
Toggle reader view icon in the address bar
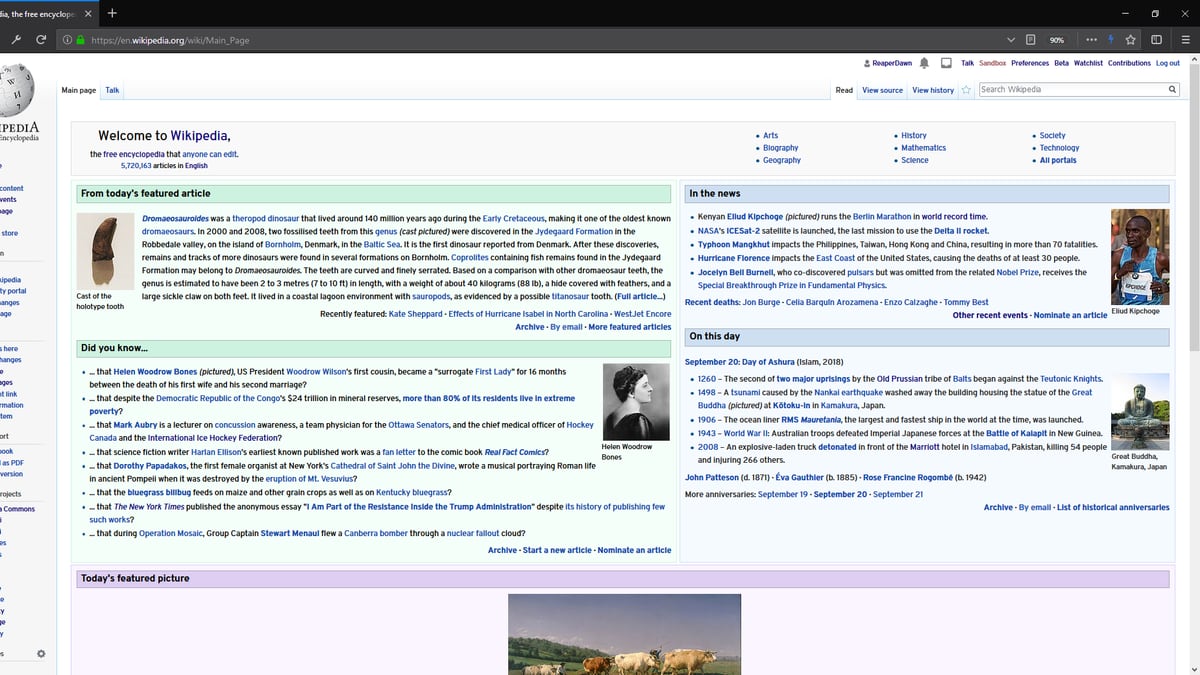pos(1030,40)
